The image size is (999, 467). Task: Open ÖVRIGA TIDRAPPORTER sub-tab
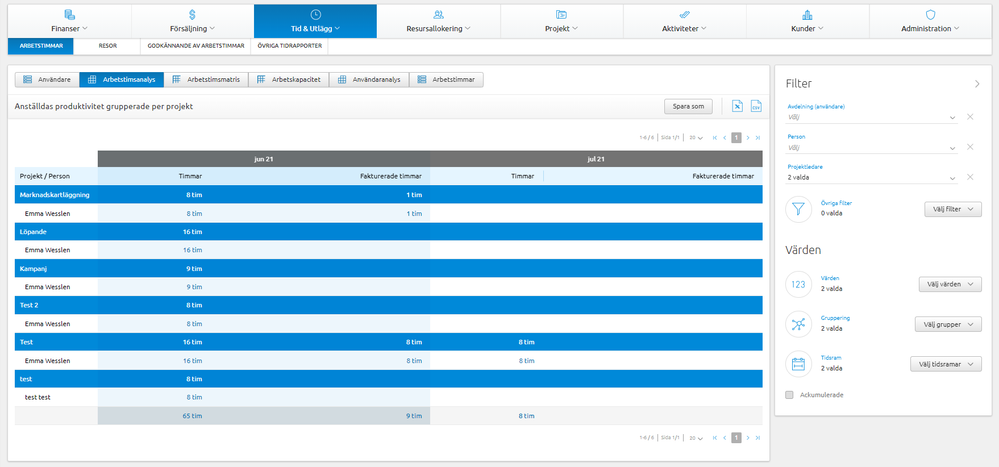click(x=290, y=46)
